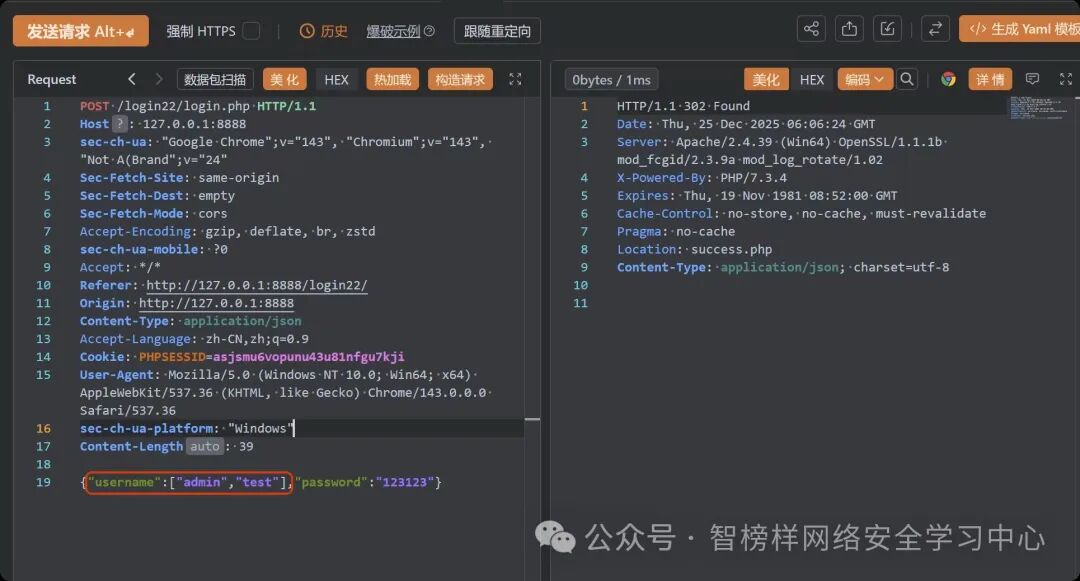This screenshot has height=581, width=1080.
Task: Click the "admin" value in request body
Action: [202, 482]
